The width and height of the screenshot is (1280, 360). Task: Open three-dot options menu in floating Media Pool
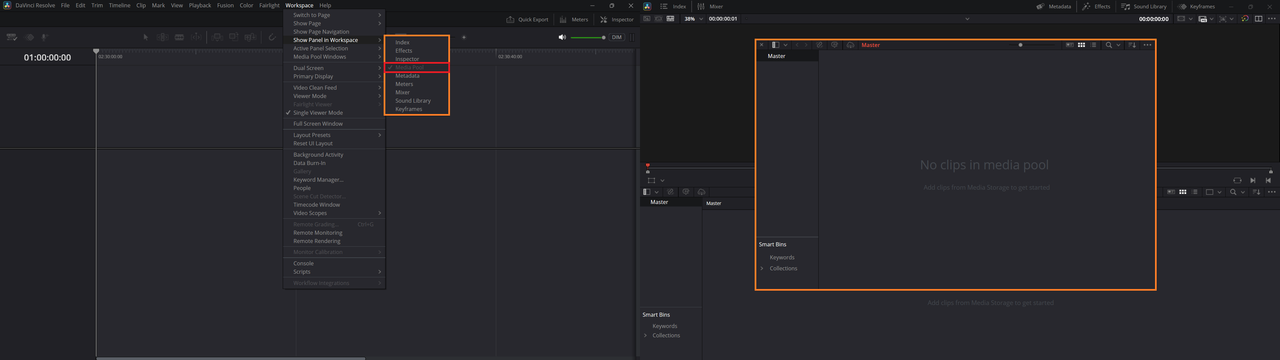1147,45
